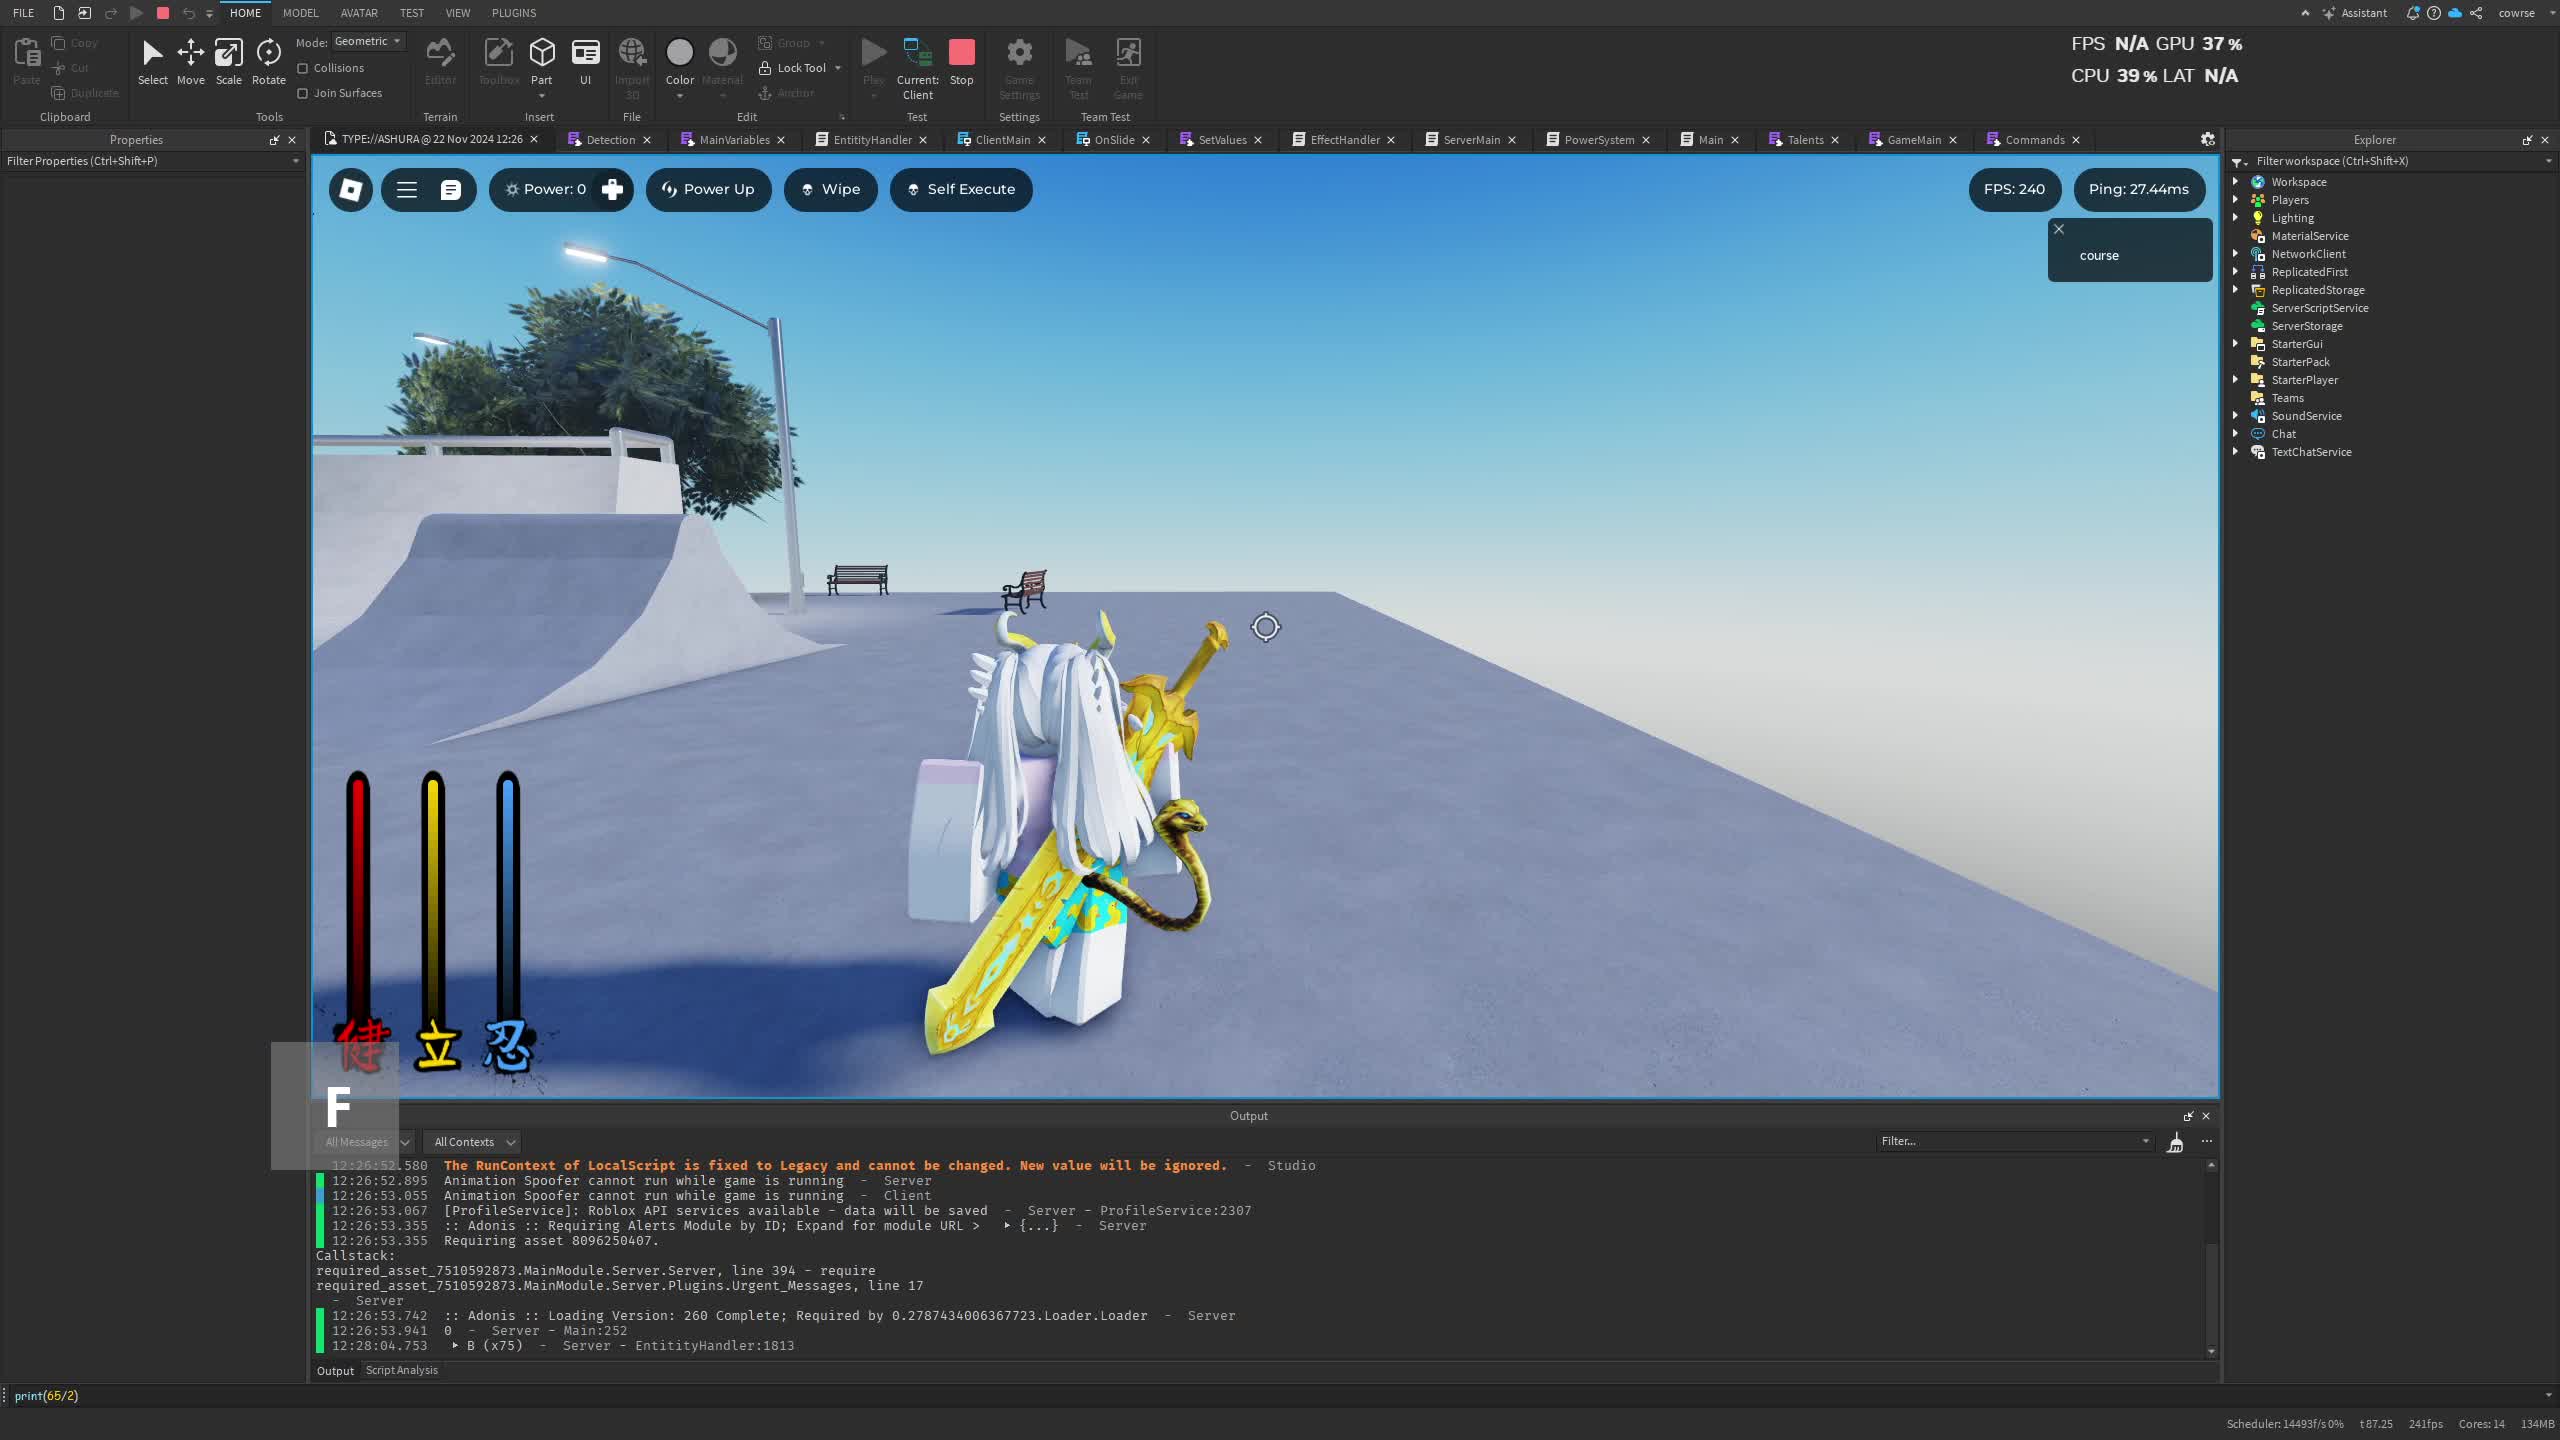Switch to the ServerMain script tab
This screenshot has height=1440, width=2560.
(x=1471, y=140)
